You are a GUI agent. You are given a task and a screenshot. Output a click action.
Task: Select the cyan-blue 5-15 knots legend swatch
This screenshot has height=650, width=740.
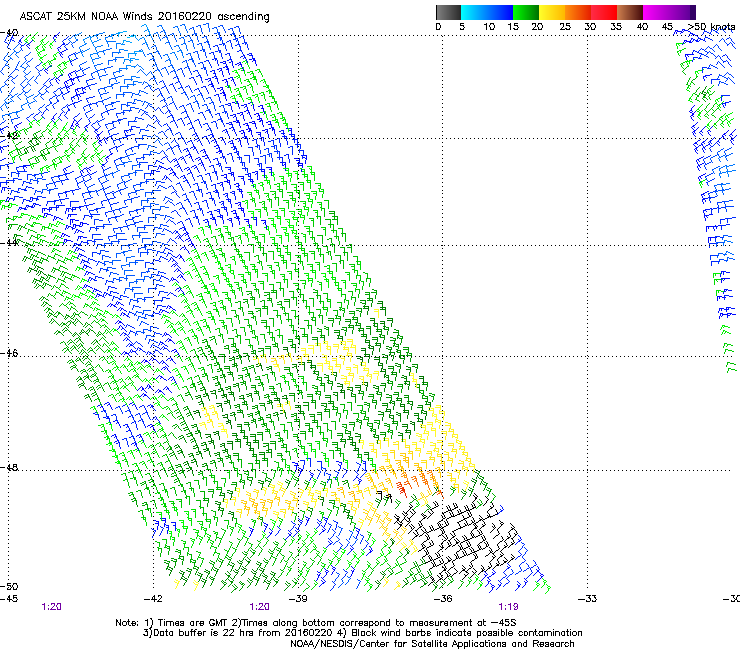pos(487,12)
